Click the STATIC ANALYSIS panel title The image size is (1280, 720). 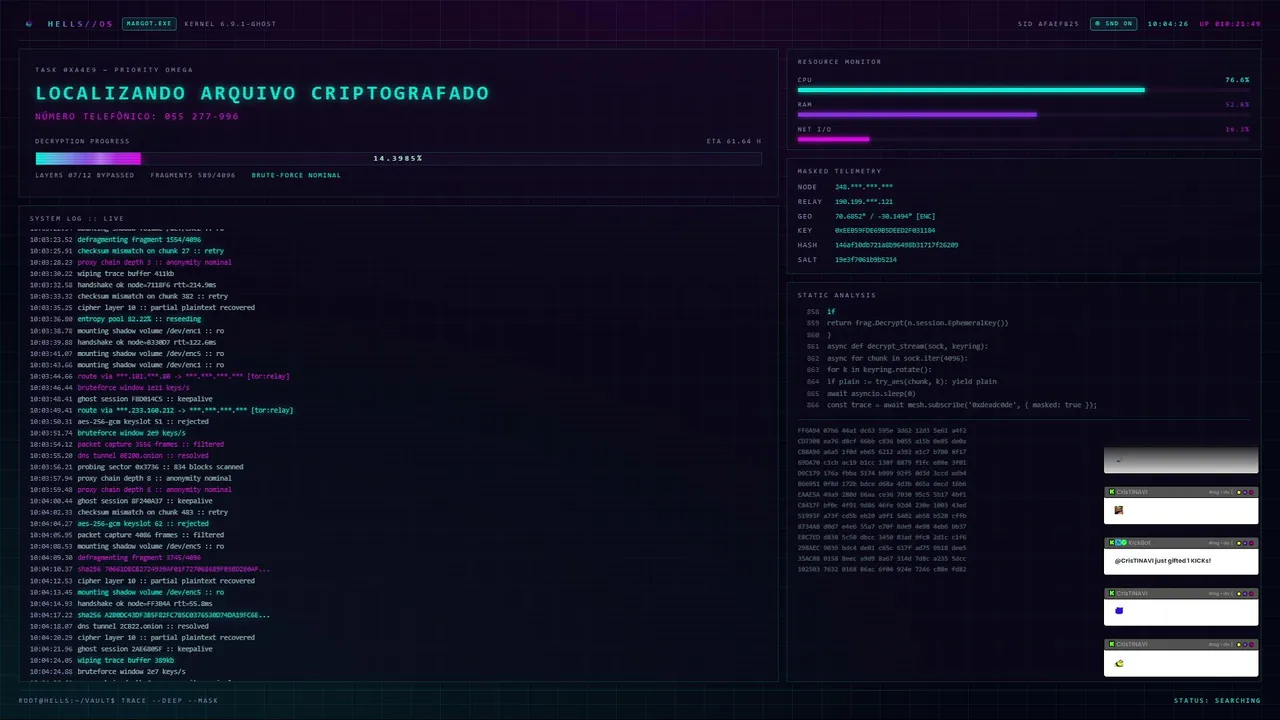(x=836, y=295)
